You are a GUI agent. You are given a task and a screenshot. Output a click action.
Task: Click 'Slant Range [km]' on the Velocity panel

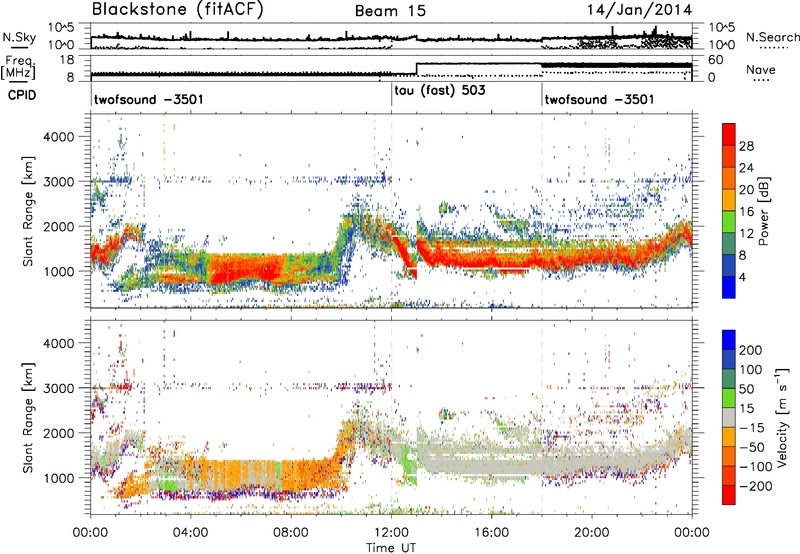(x=27, y=417)
